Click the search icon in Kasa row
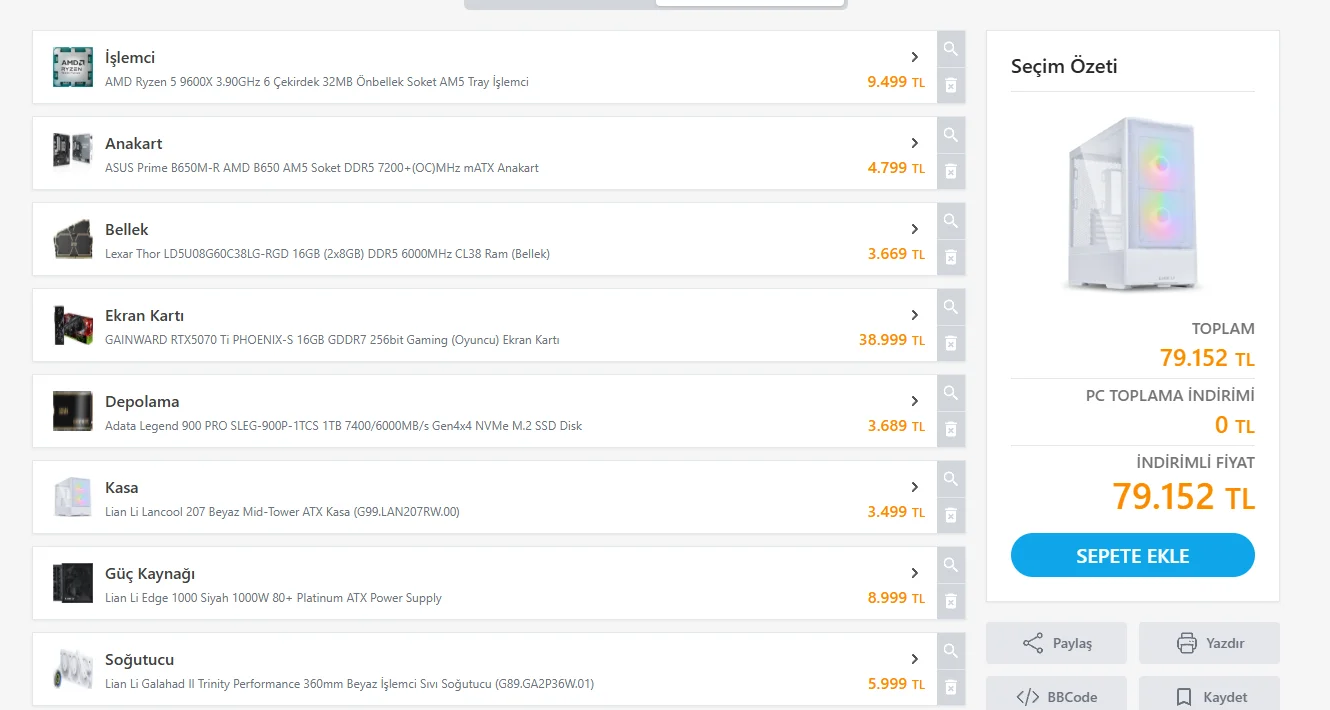 (951, 478)
